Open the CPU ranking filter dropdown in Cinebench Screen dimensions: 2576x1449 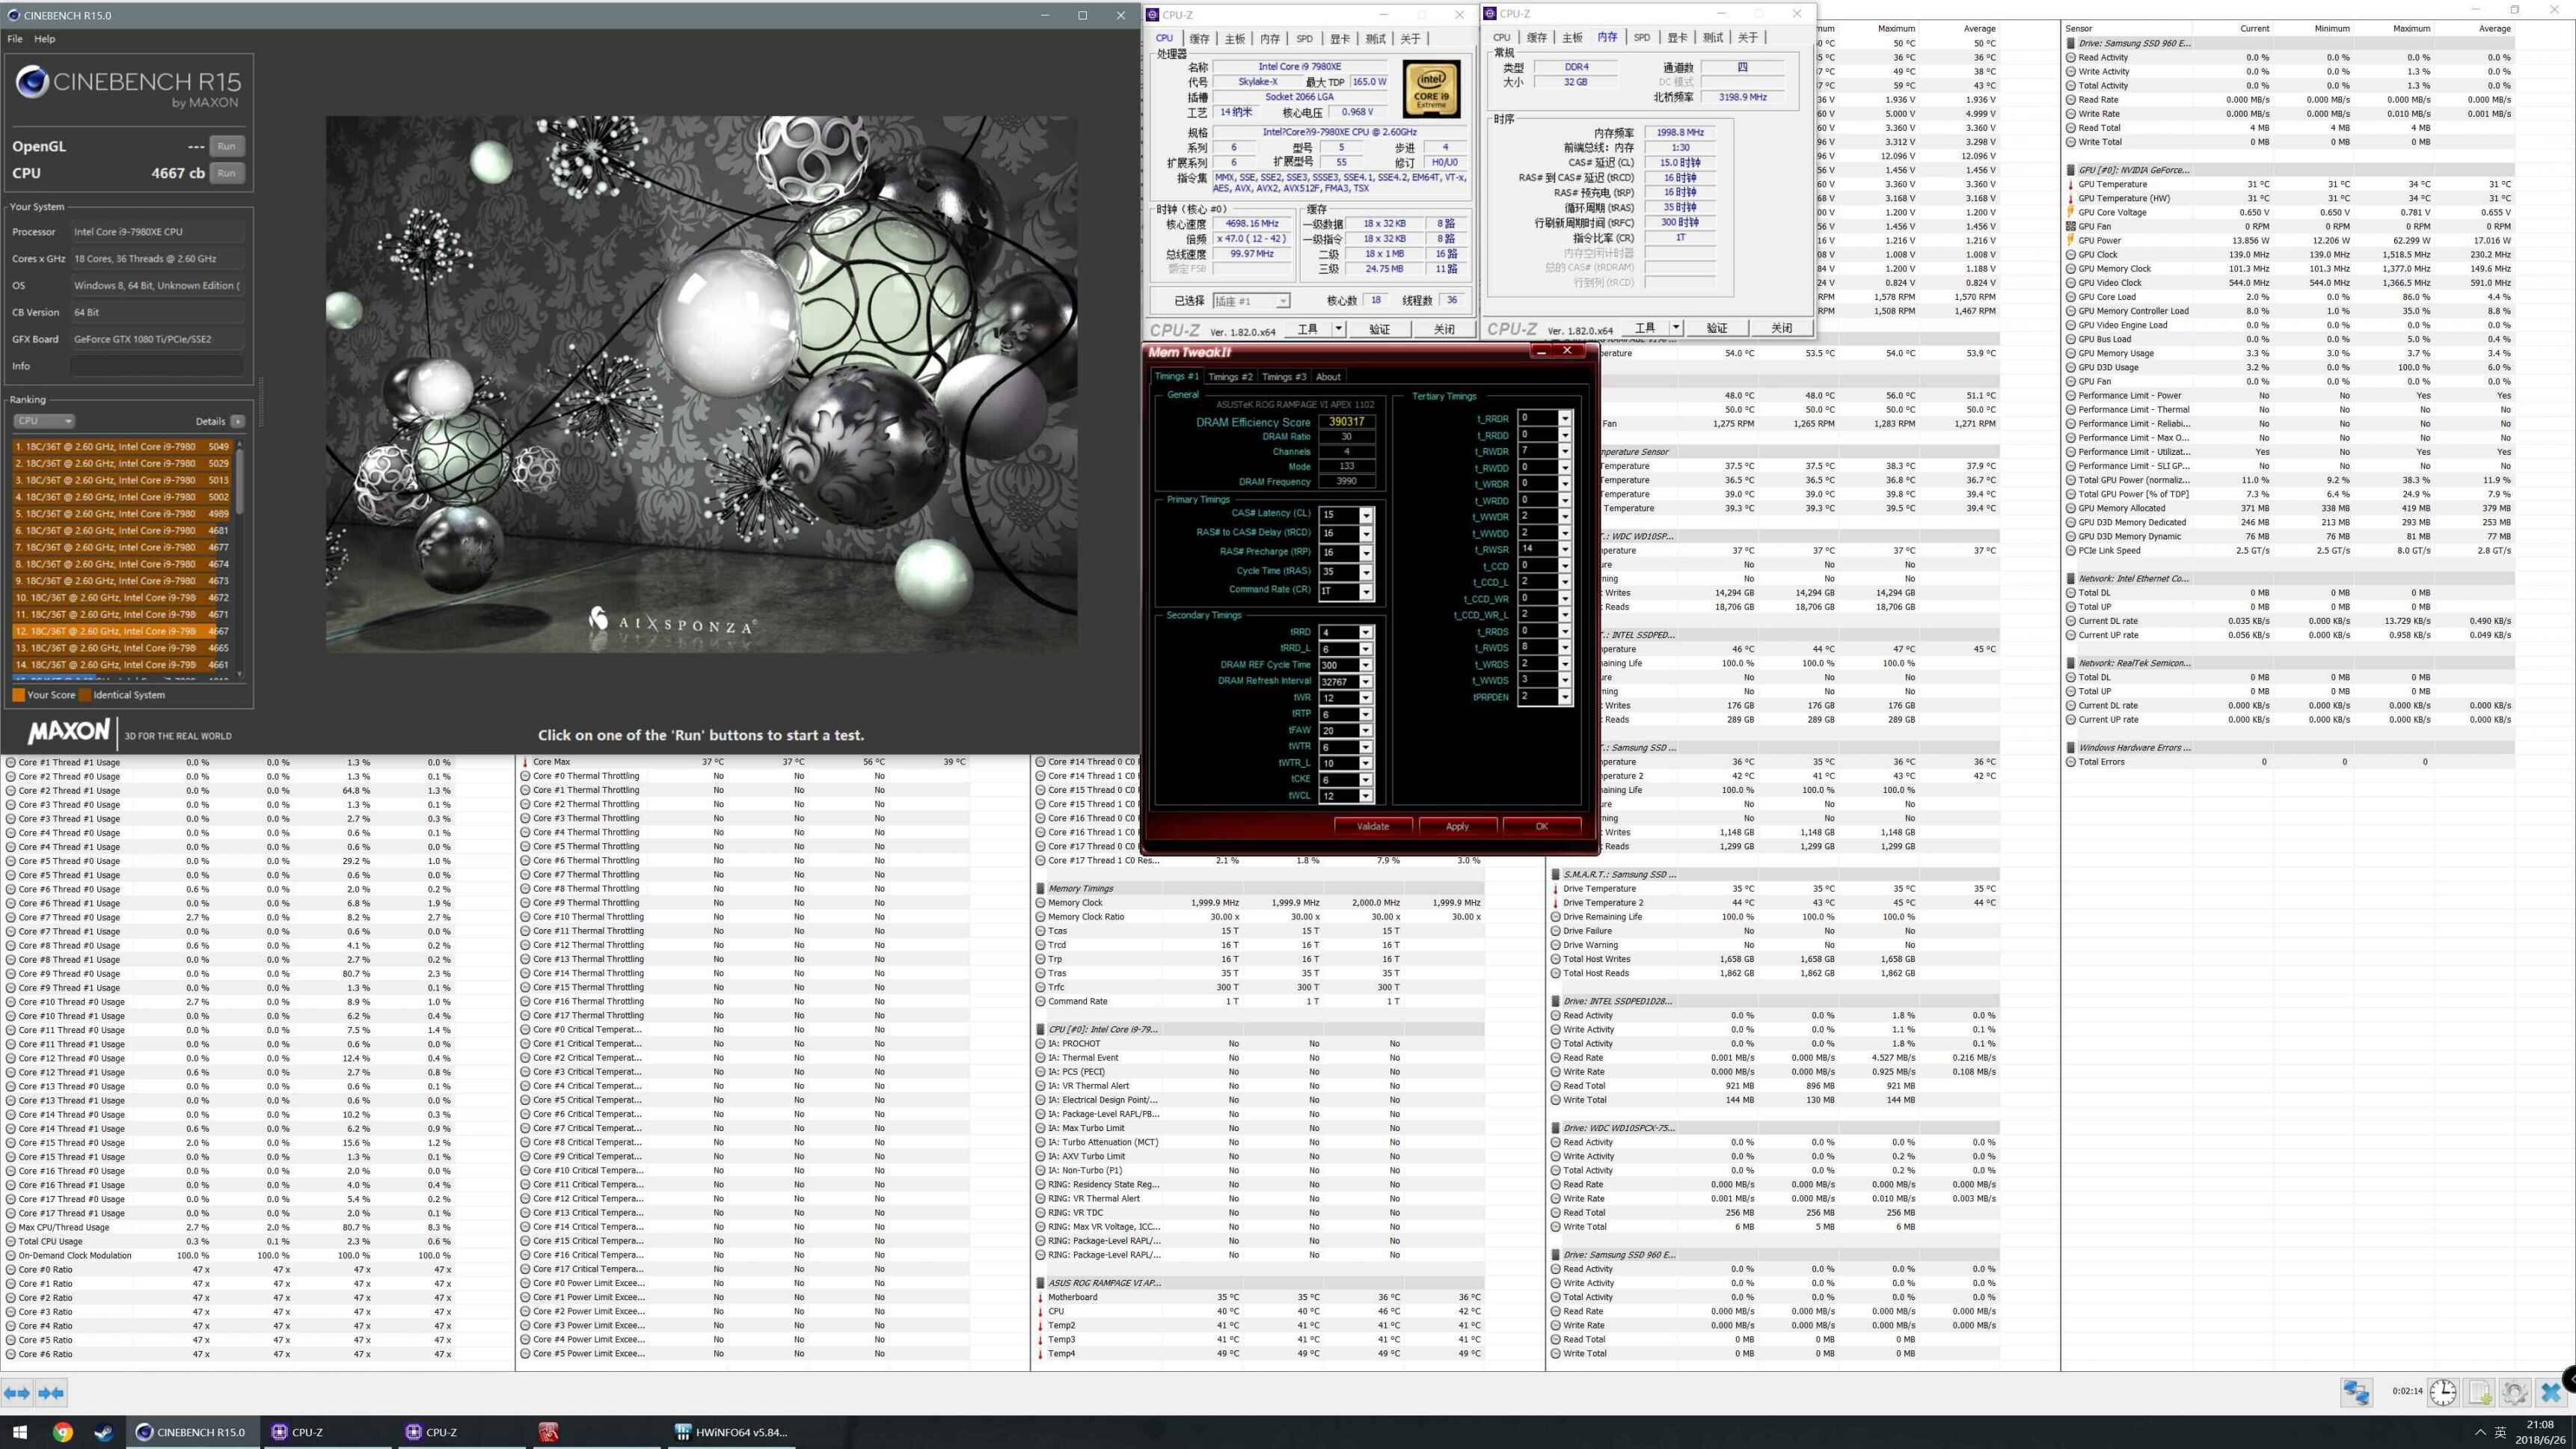(44, 421)
